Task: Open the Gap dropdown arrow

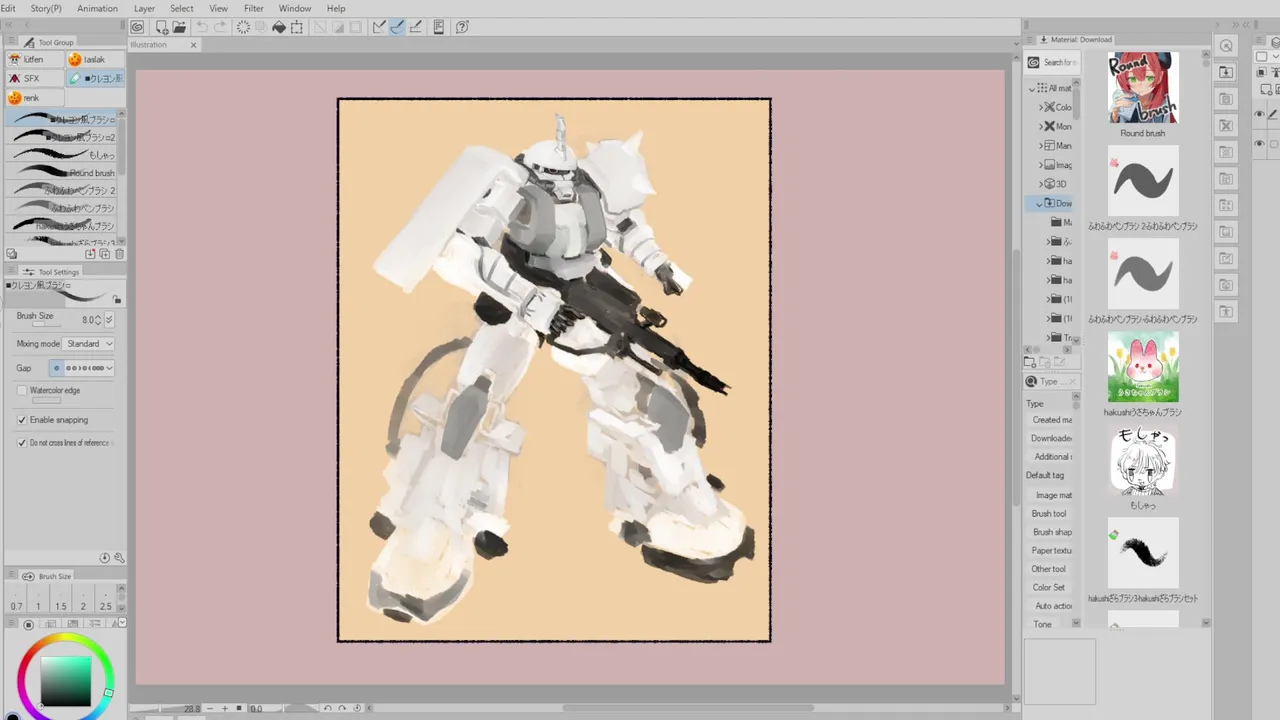Action: (109, 368)
